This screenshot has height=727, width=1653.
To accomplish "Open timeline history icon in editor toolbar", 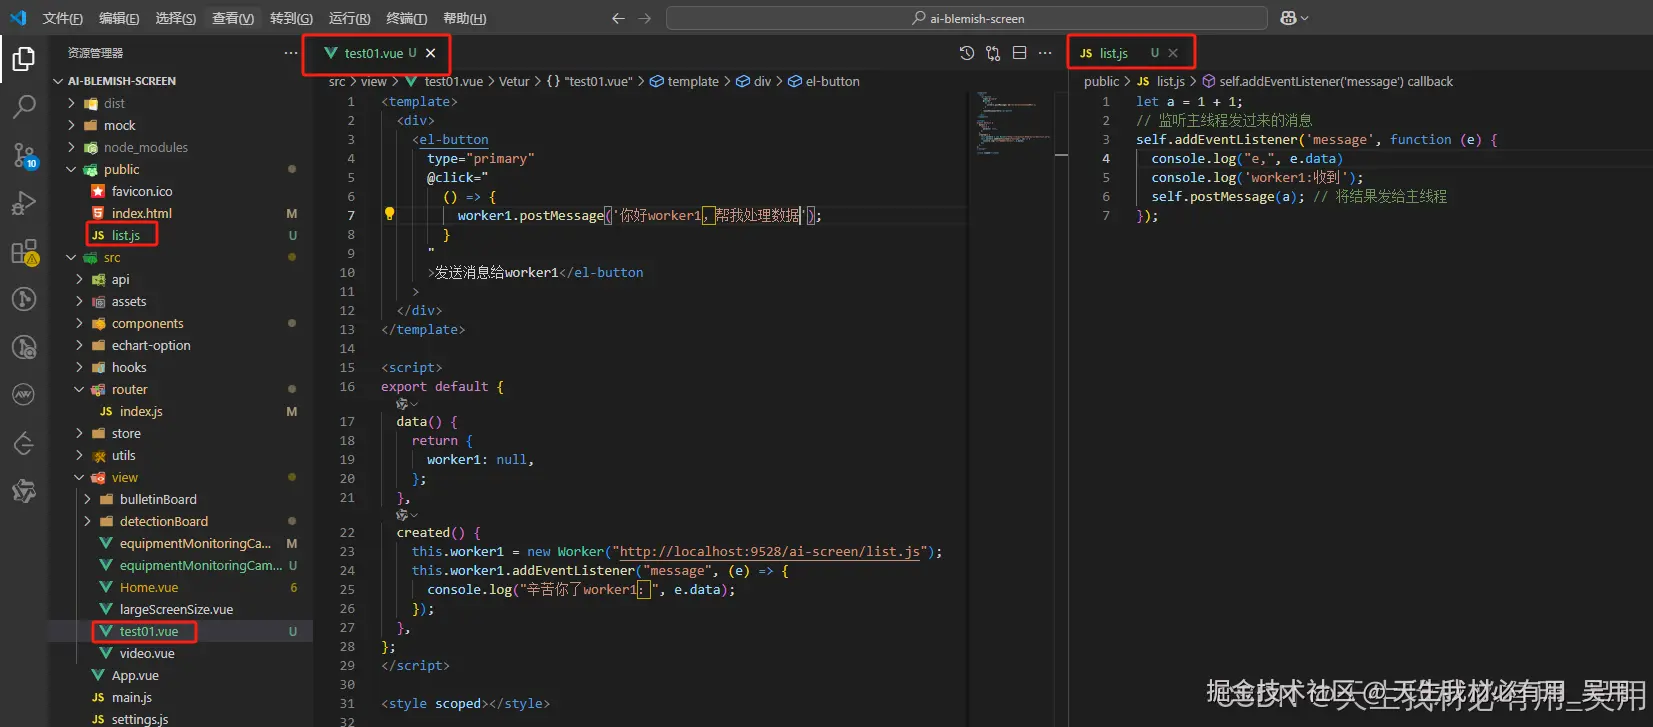I will (x=966, y=53).
